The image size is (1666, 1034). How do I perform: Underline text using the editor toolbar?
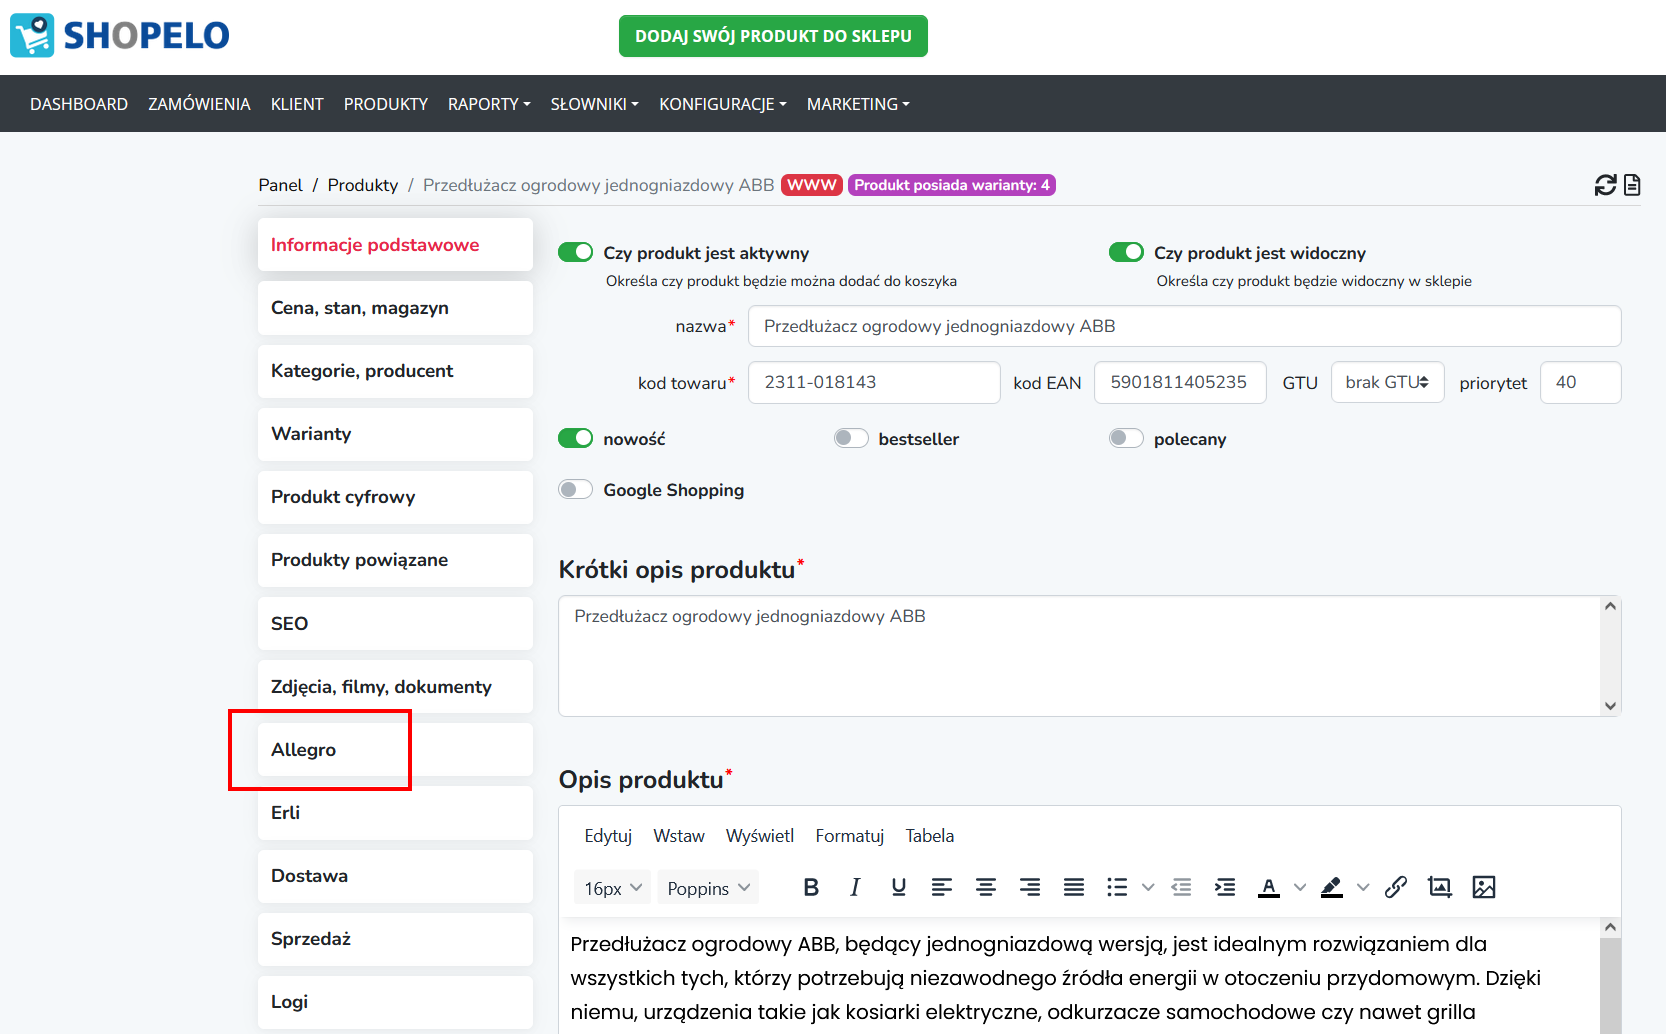click(x=898, y=887)
